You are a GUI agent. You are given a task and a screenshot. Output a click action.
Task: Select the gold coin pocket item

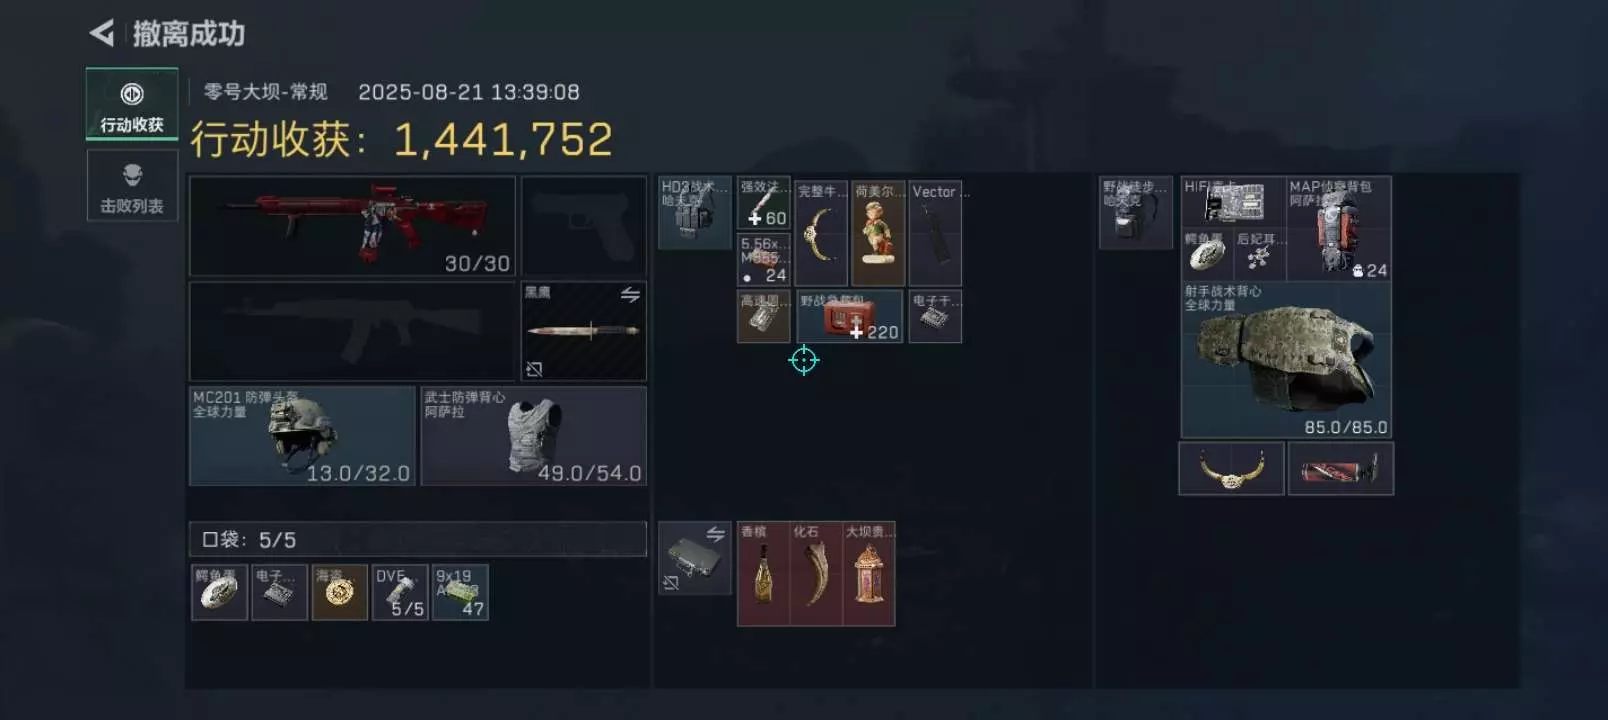(339, 592)
